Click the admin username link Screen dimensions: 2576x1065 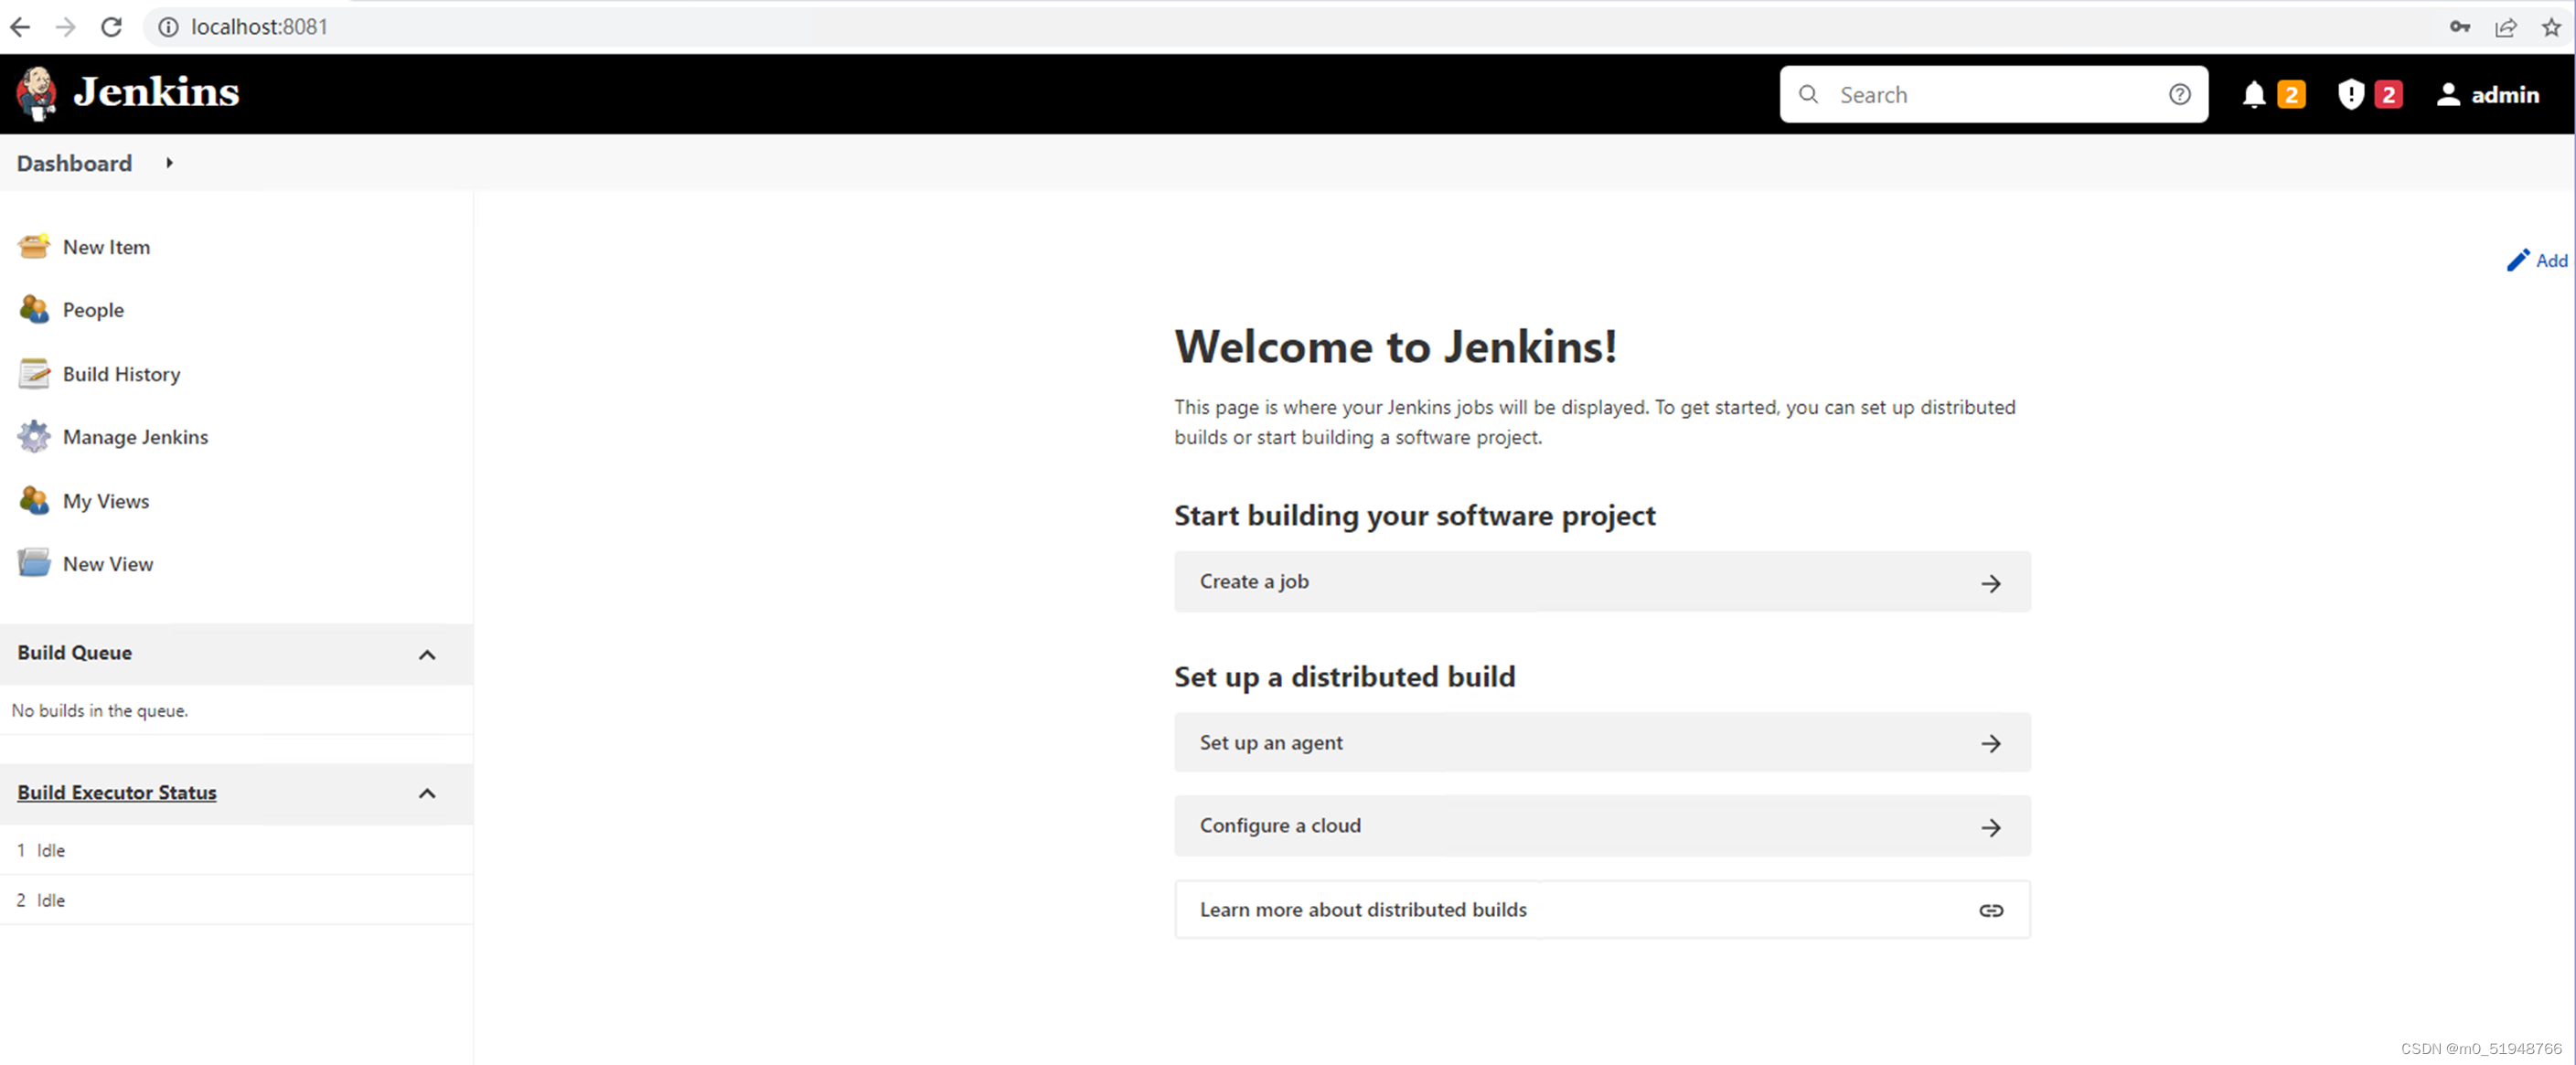coord(2505,95)
